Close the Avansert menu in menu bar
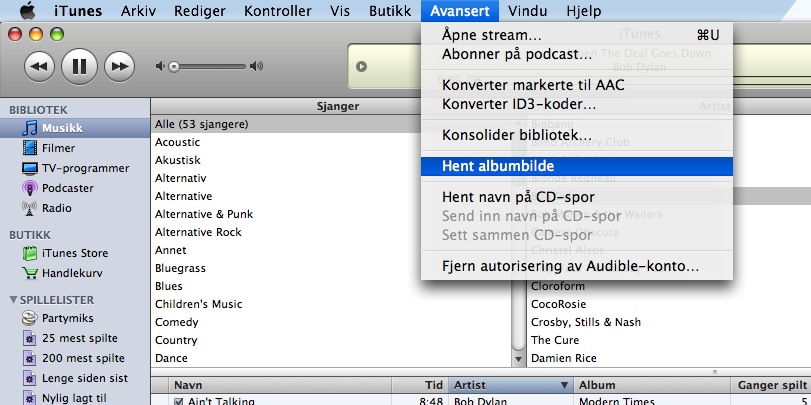 pos(460,11)
